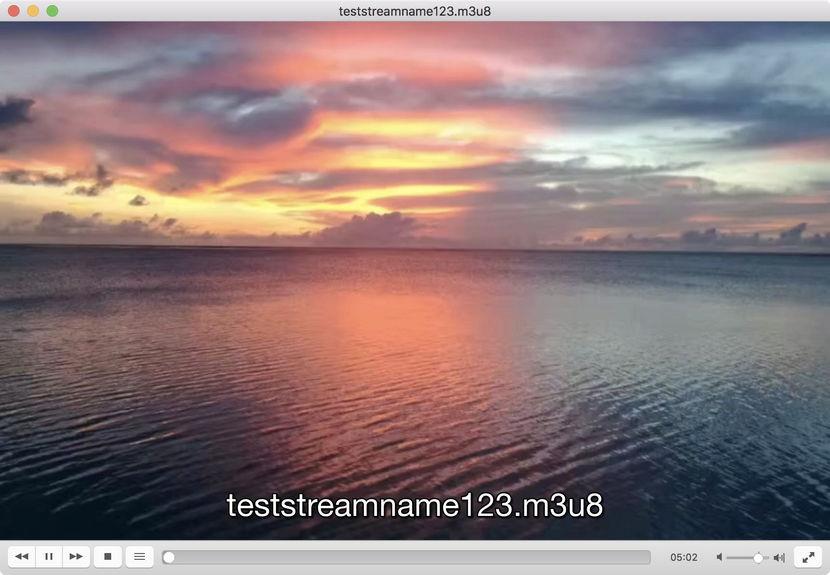Click the teststreamname123.m3u8 overlay text on video
This screenshot has width=830, height=575.
point(414,505)
